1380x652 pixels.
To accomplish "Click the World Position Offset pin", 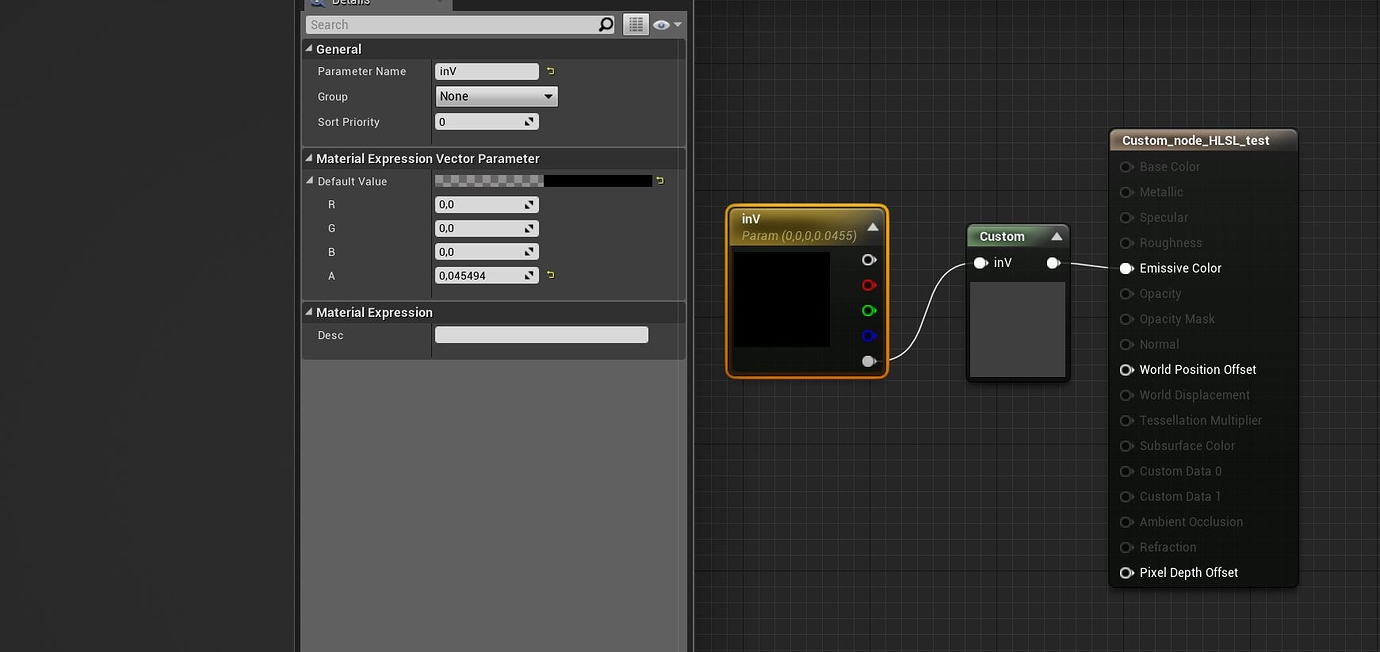I will point(1126,369).
